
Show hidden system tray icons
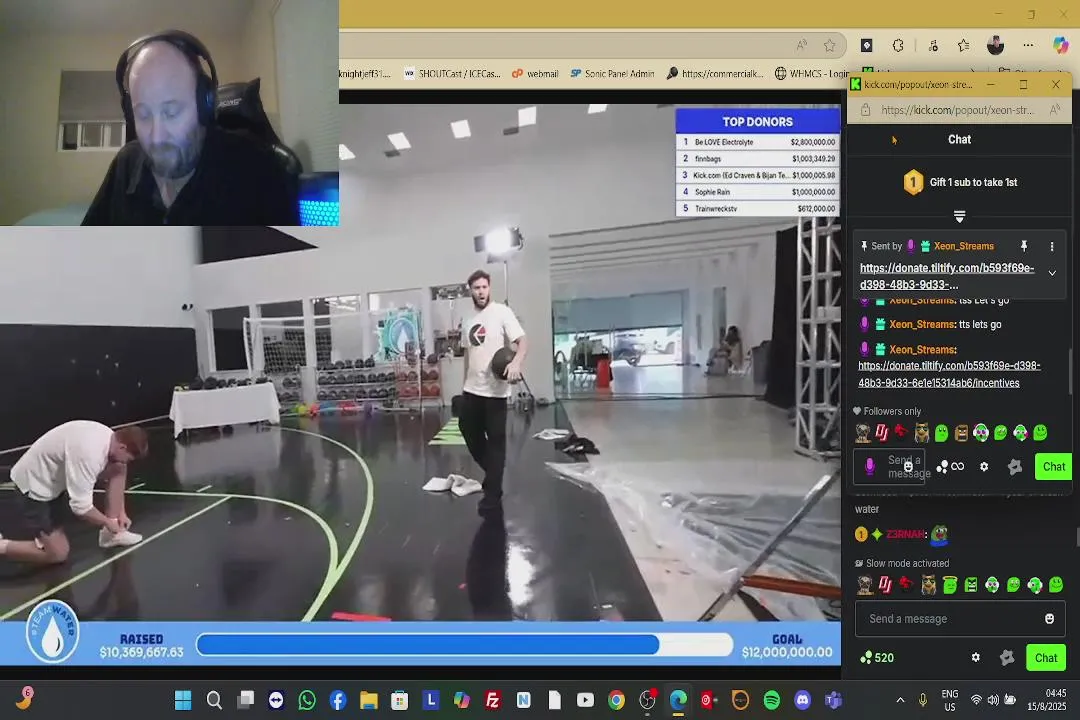coord(900,700)
